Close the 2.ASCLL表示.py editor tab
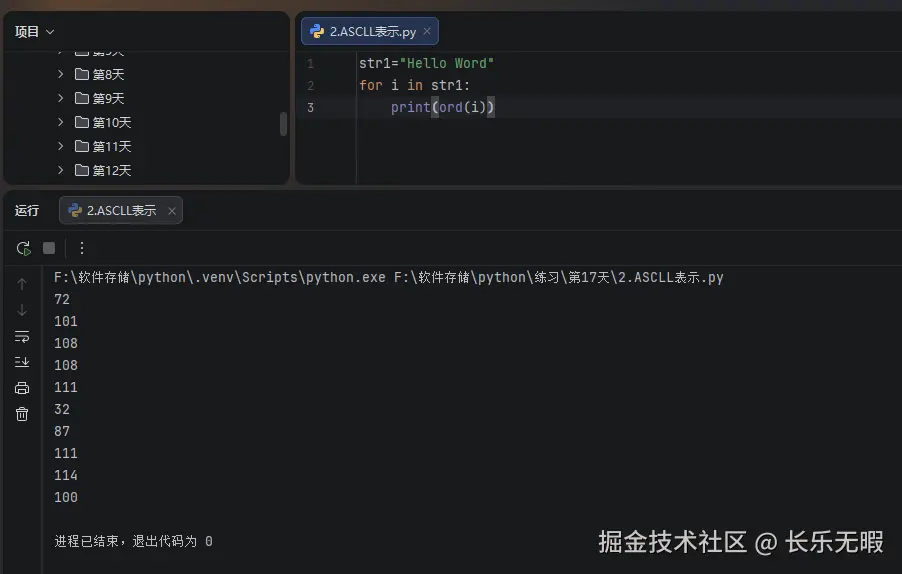 click(427, 31)
